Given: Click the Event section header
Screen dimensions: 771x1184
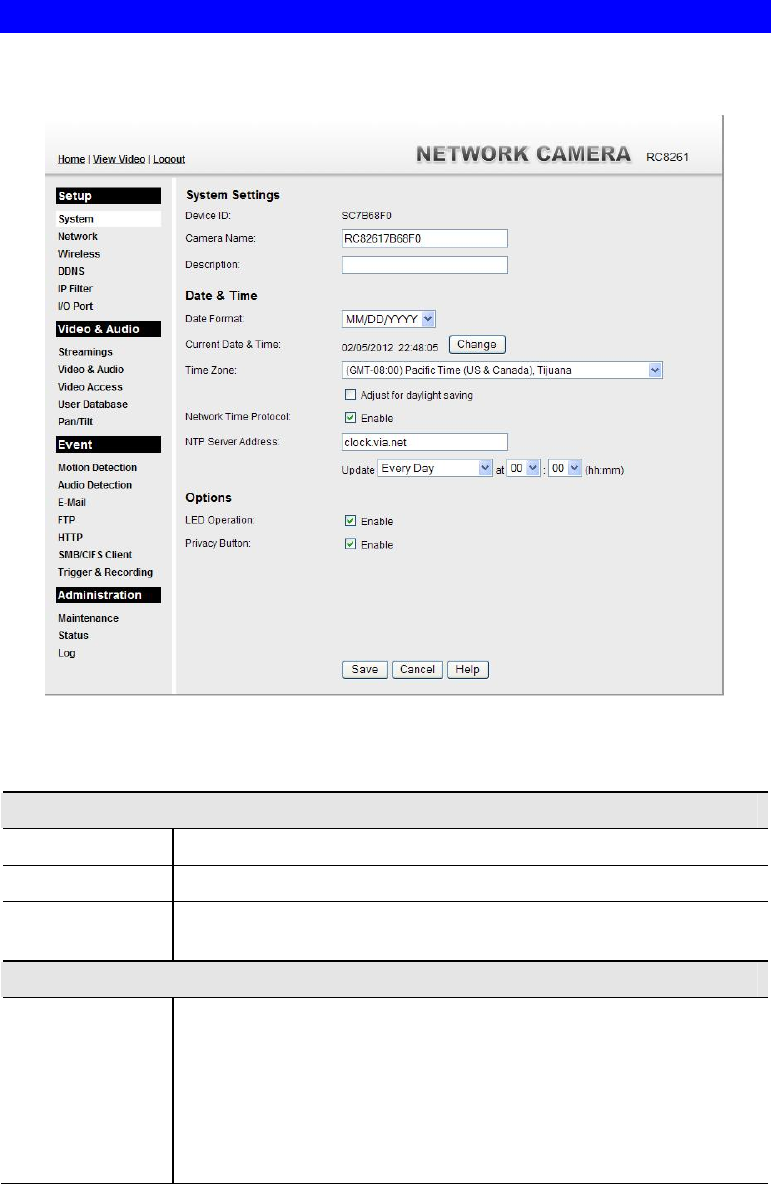Looking at the screenshot, I should pyautogui.click(x=108, y=445).
